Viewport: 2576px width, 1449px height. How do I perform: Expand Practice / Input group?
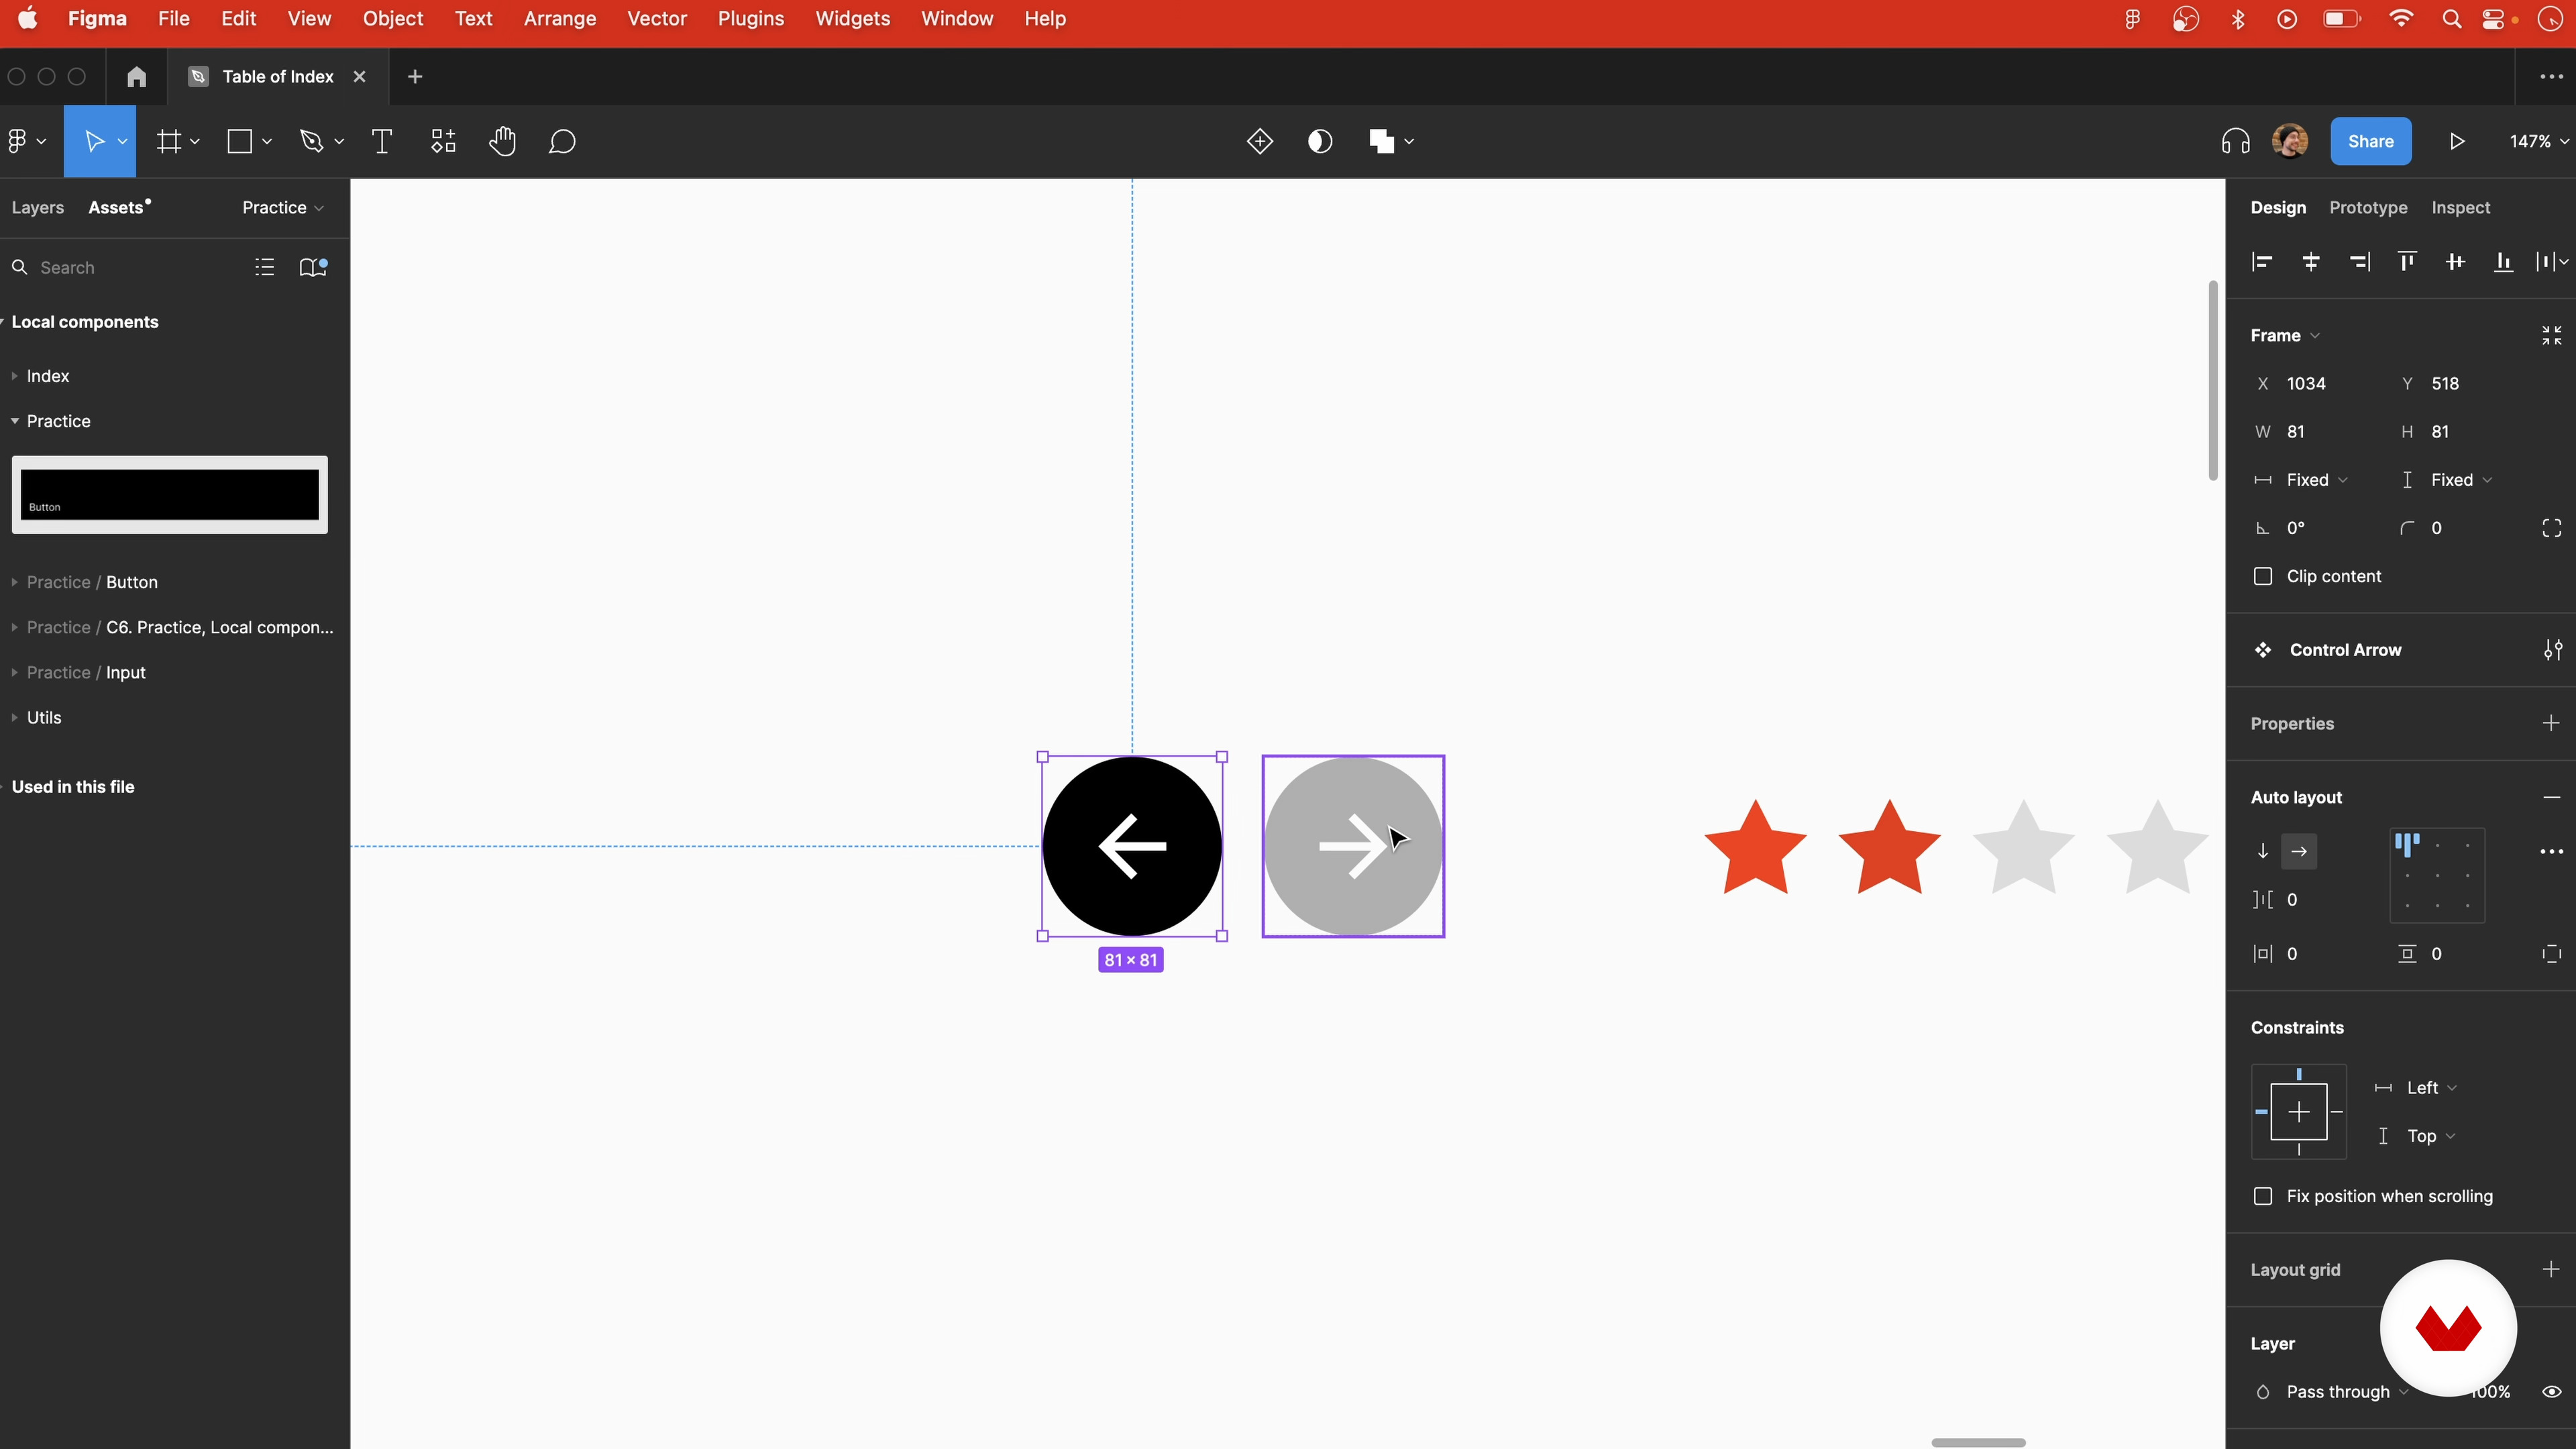click(x=14, y=672)
